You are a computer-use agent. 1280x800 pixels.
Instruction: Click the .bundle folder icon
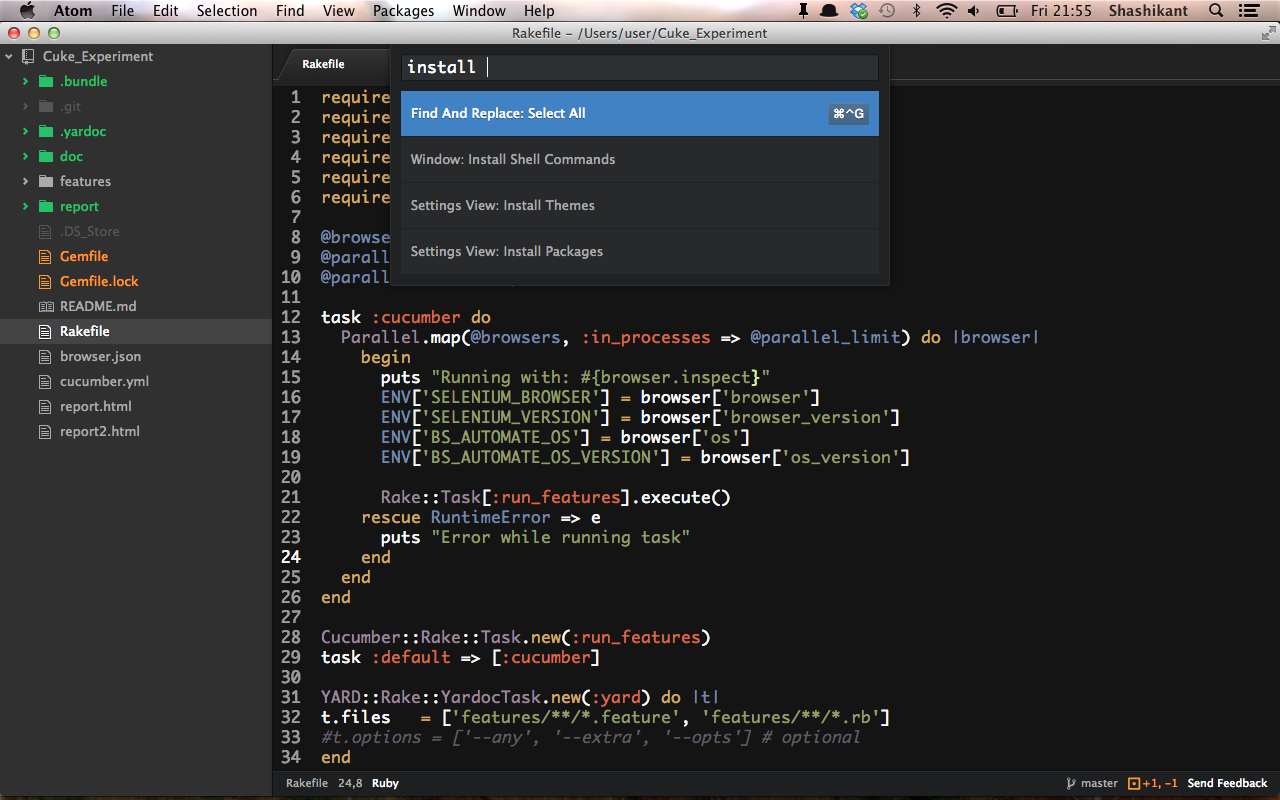(x=45, y=81)
